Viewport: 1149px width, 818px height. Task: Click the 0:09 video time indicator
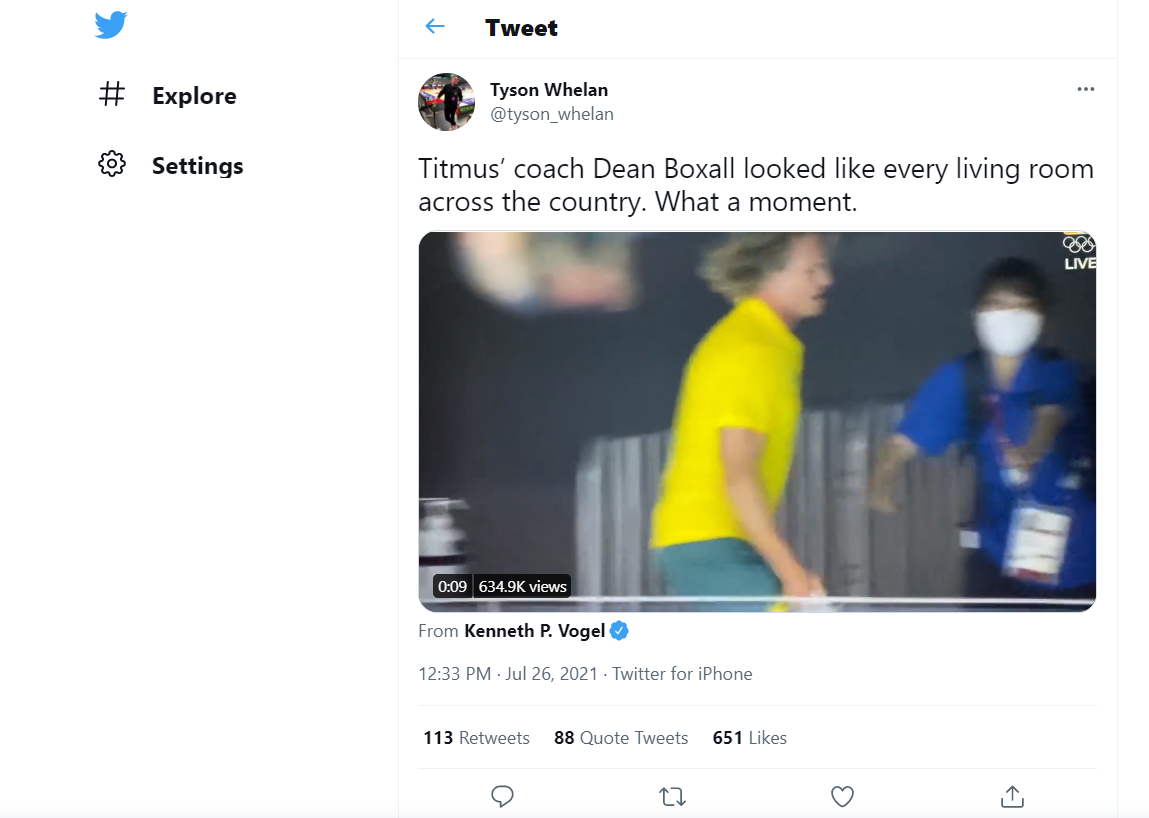[452, 586]
